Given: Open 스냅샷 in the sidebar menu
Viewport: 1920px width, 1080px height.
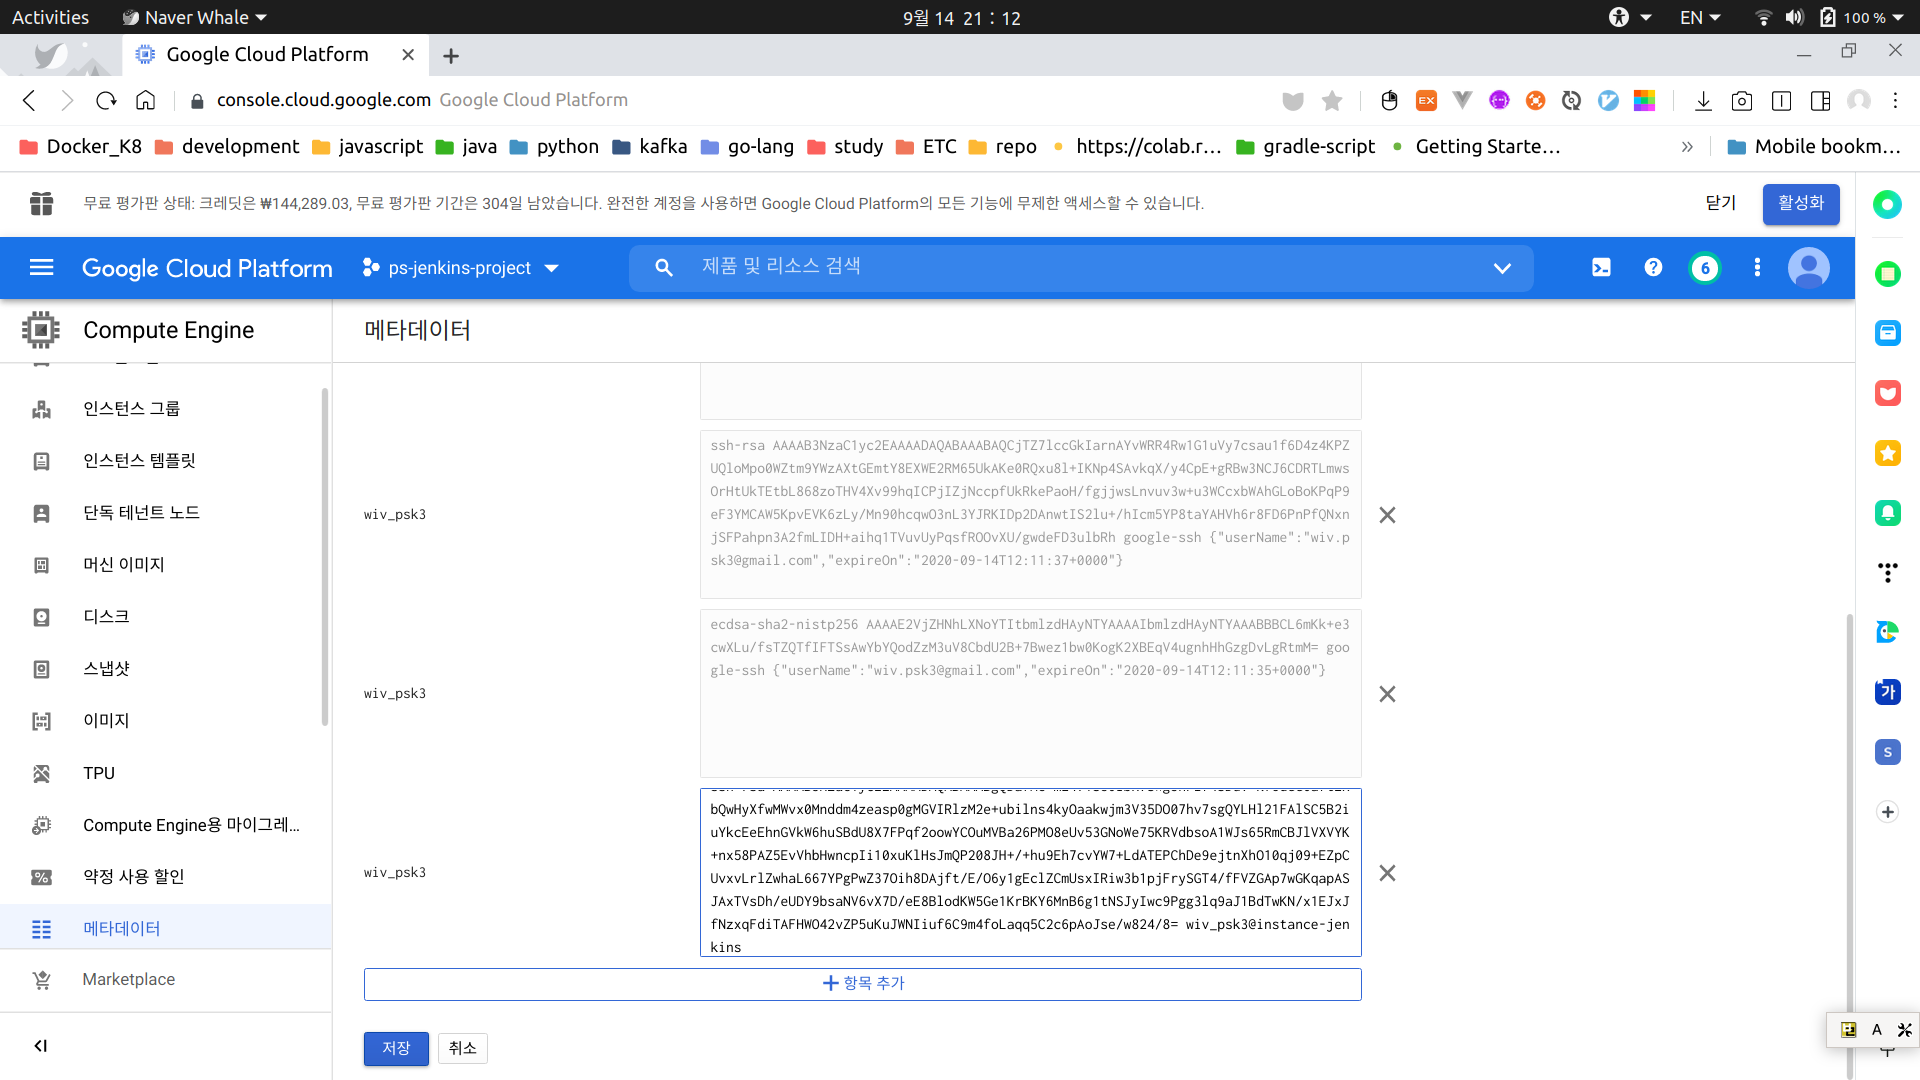Looking at the screenshot, I should tap(106, 668).
